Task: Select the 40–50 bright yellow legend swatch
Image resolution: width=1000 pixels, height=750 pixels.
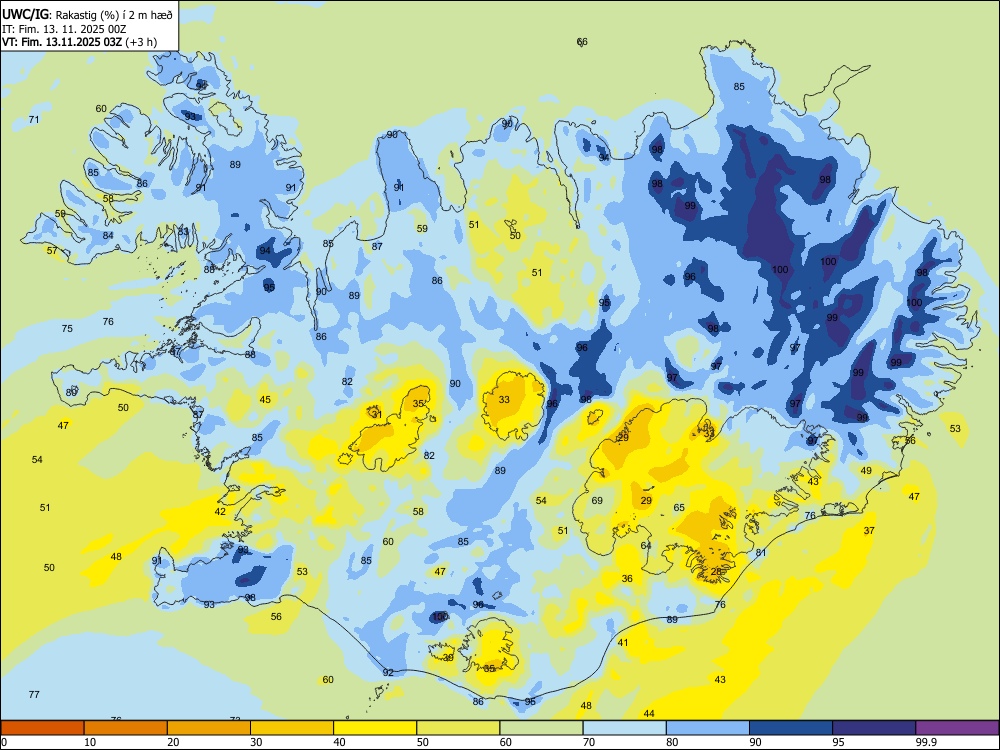Action: click(x=375, y=728)
